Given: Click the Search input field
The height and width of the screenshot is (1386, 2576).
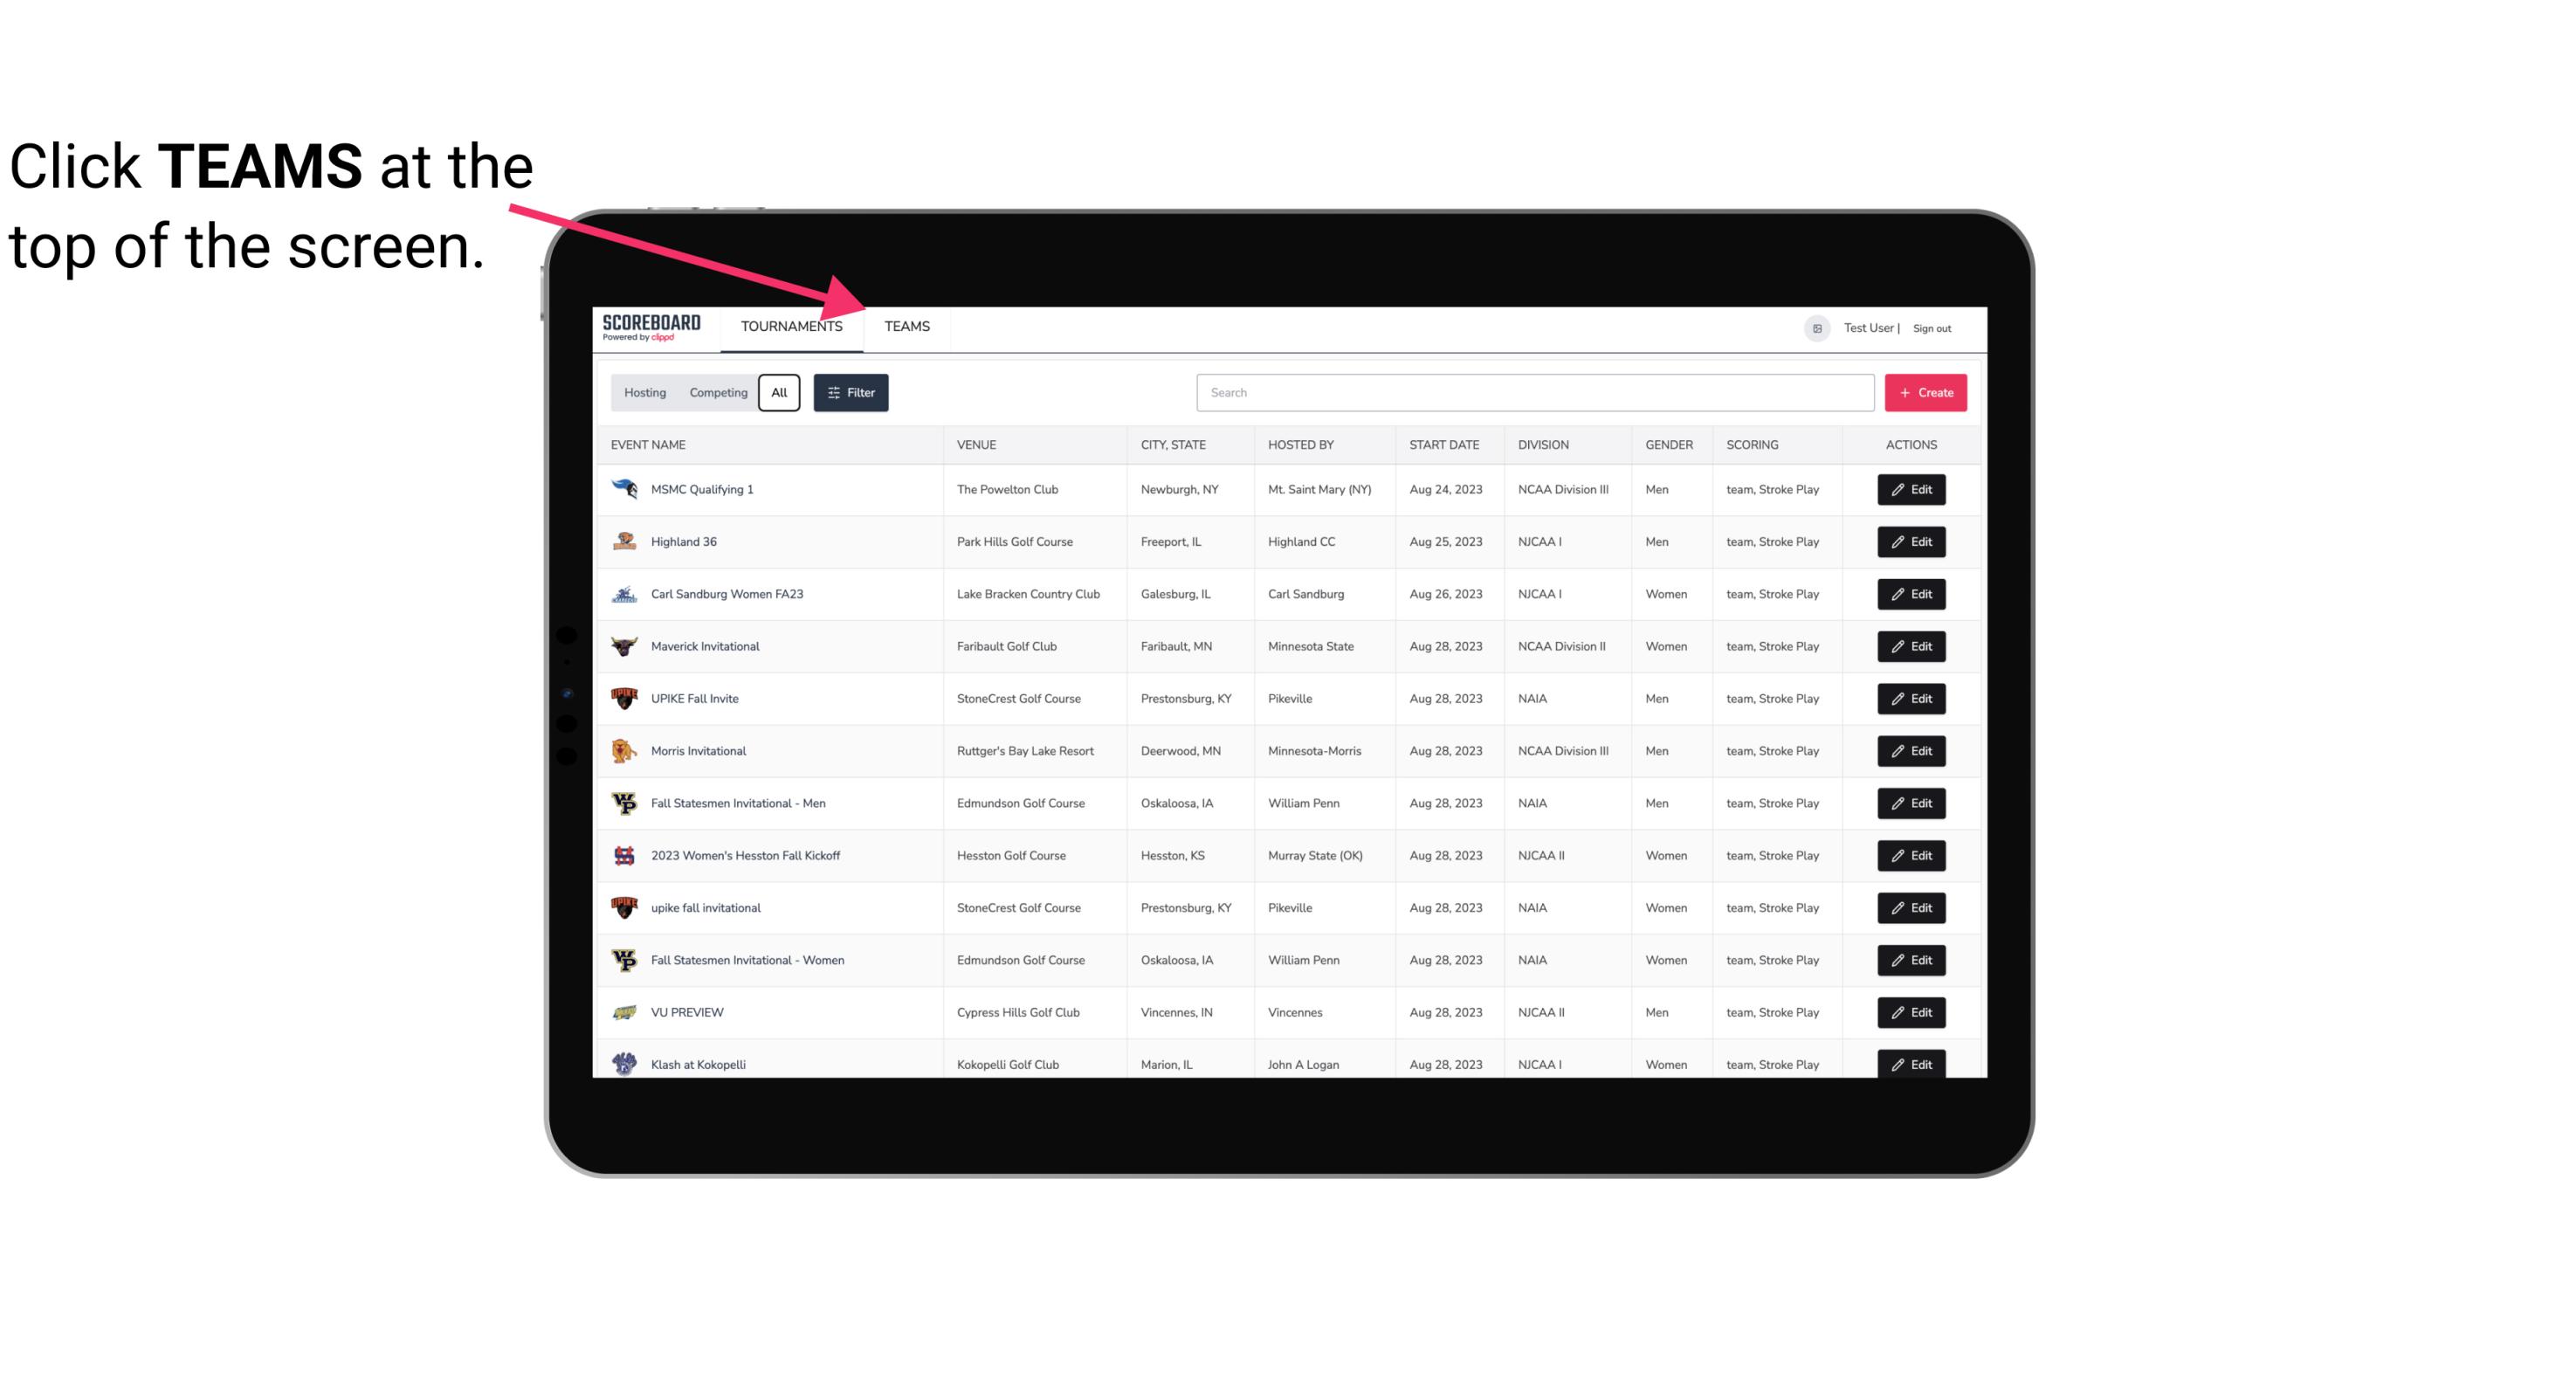Looking at the screenshot, I should click(x=1533, y=391).
